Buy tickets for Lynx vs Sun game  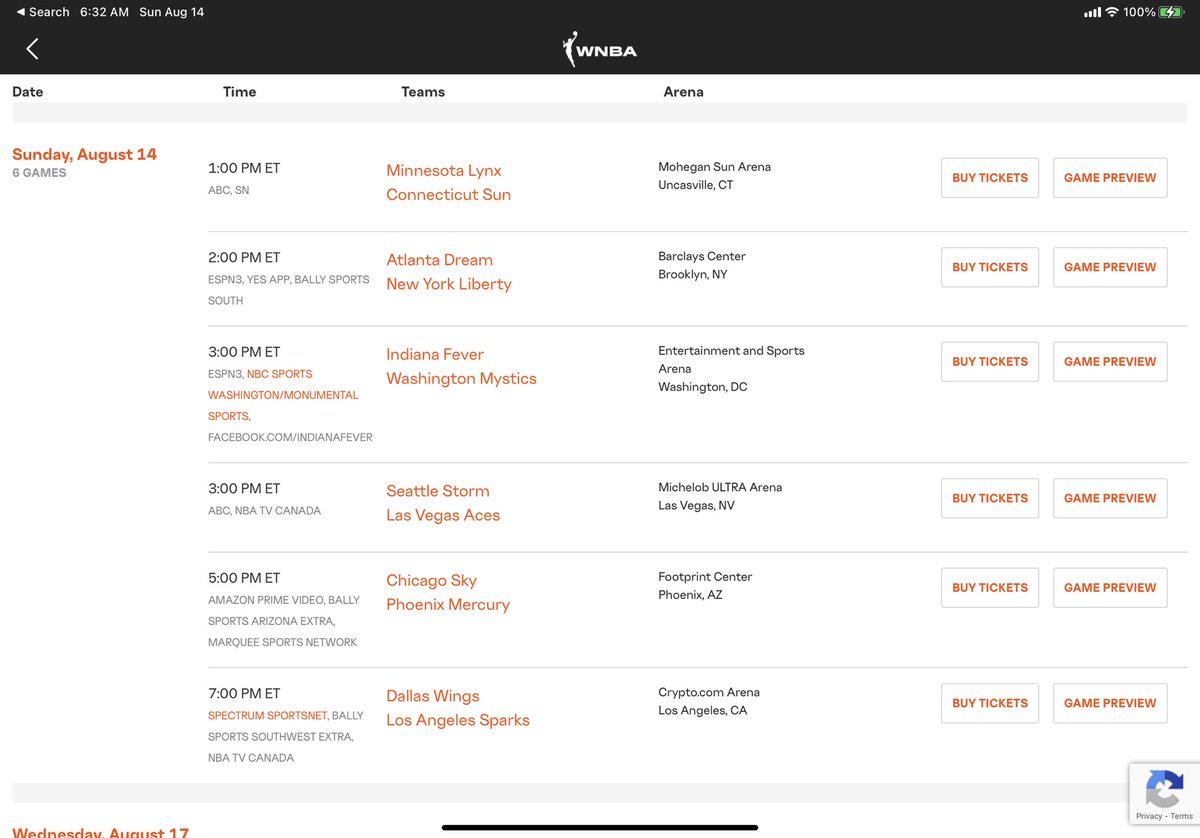(990, 178)
